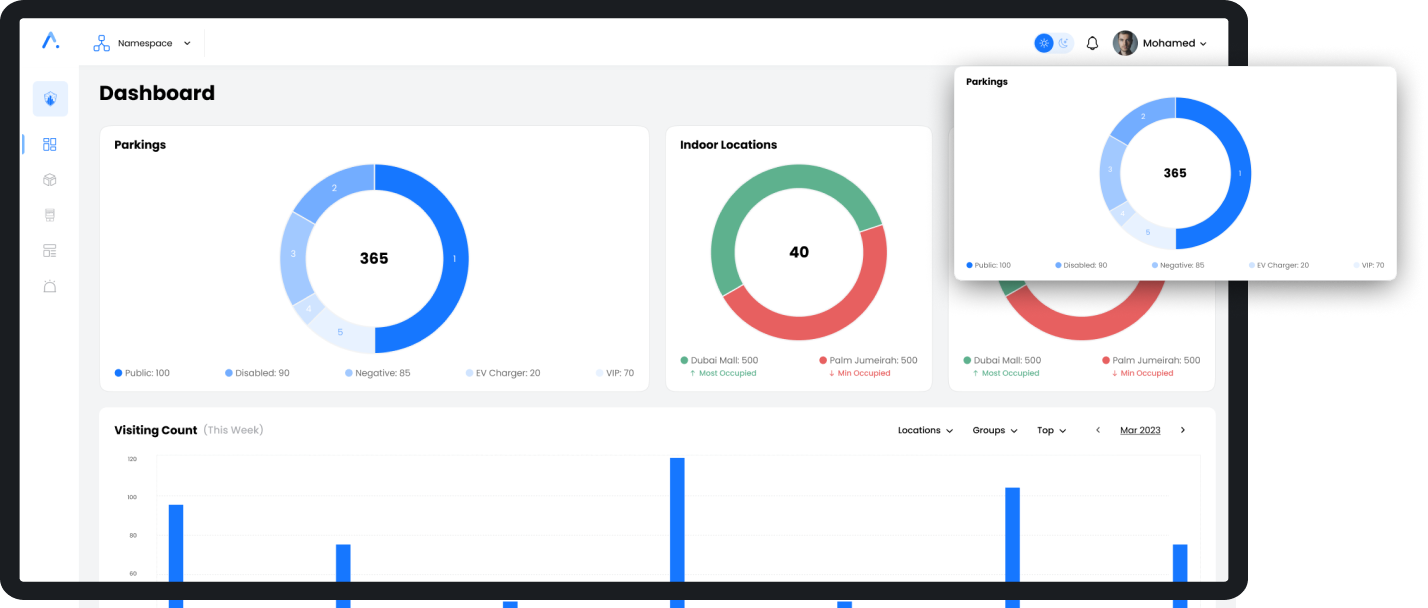Click green dot beside Dubai Mall in Indoor Locations

point(684,360)
